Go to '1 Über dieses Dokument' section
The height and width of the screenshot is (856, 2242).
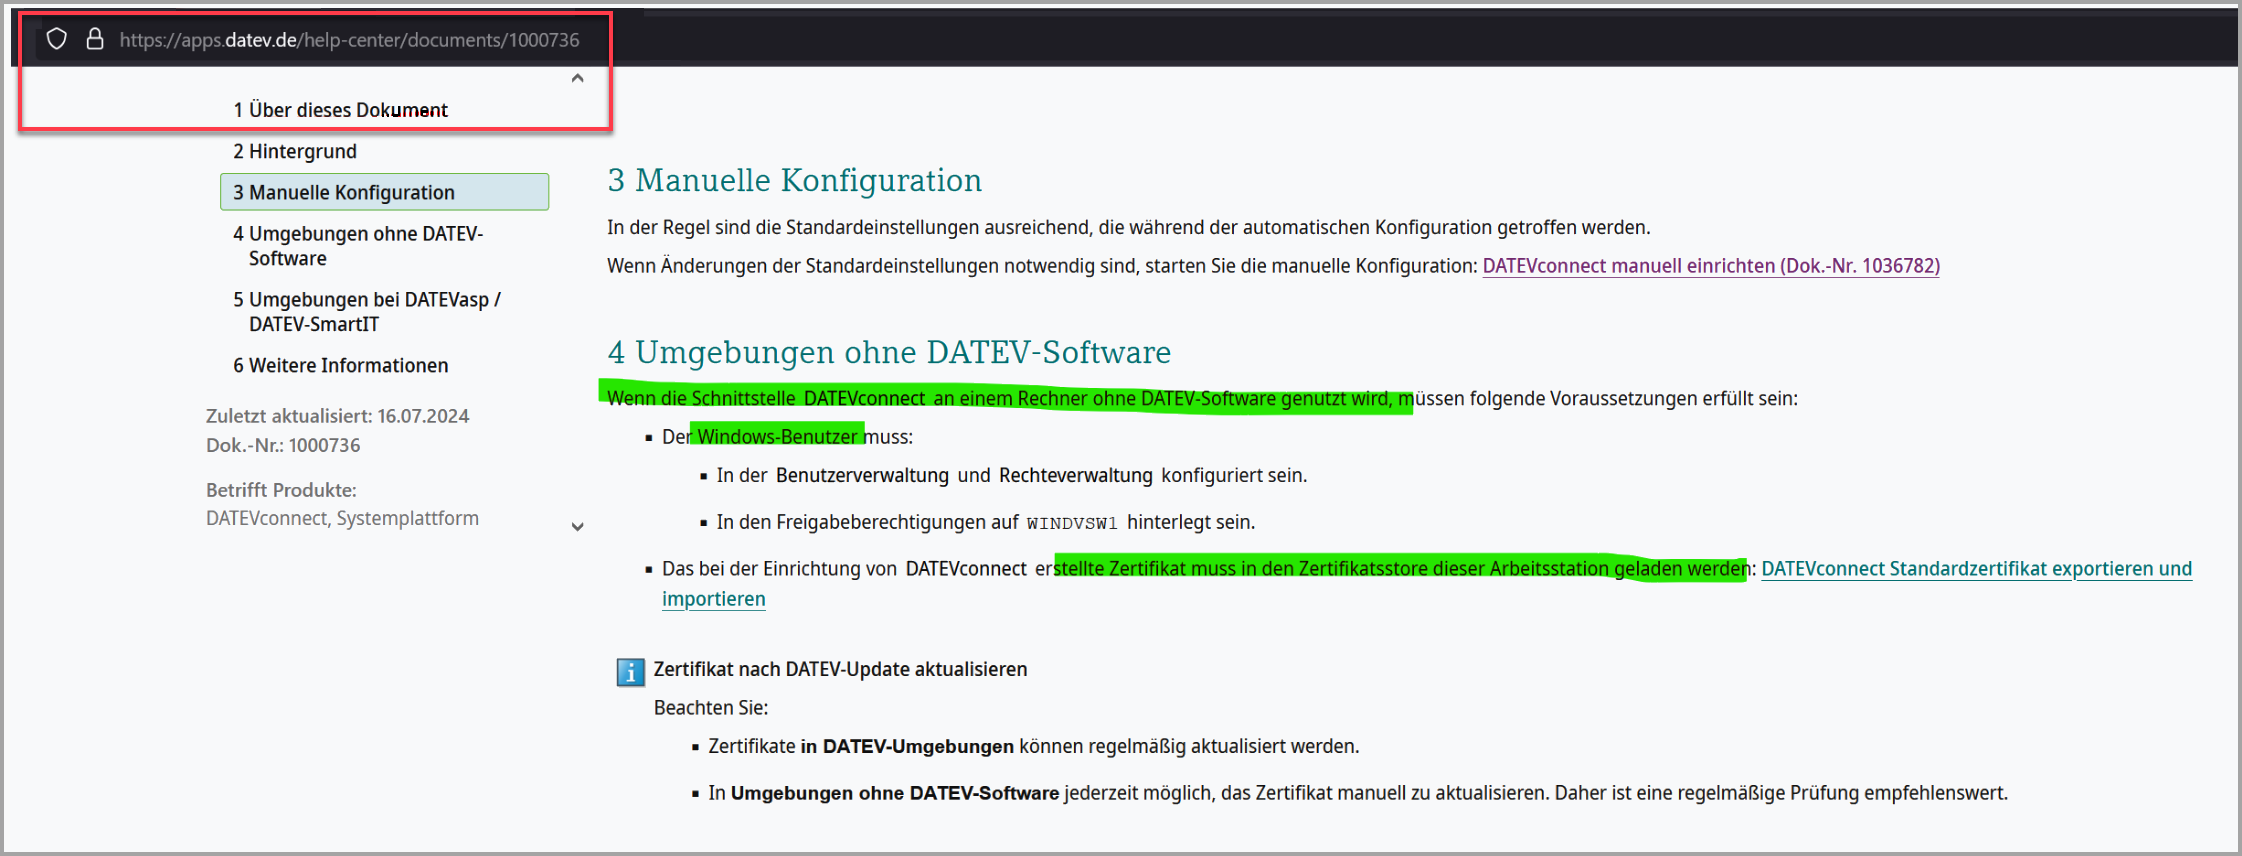(340, 110)
